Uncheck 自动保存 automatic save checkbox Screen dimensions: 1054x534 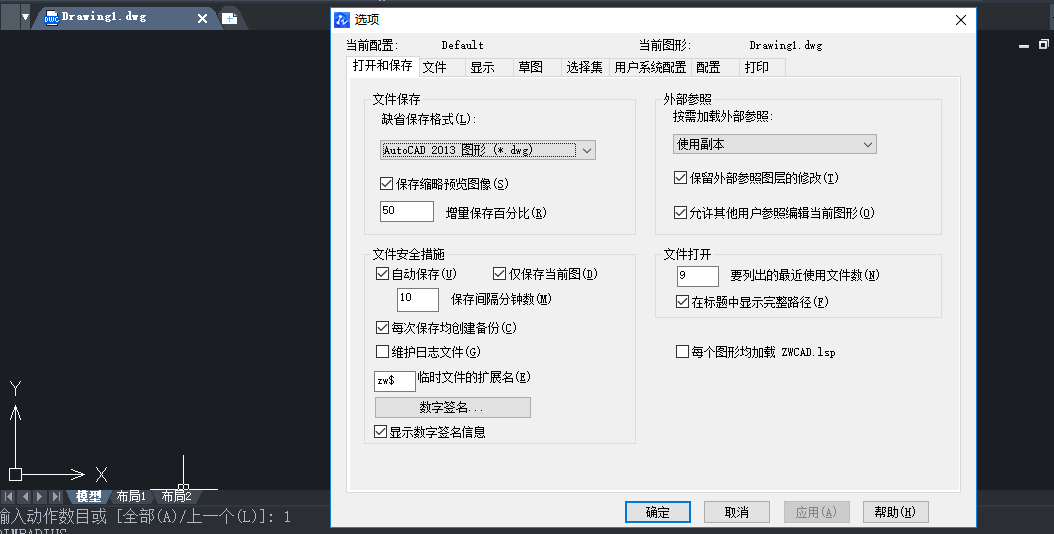[381, 274]
